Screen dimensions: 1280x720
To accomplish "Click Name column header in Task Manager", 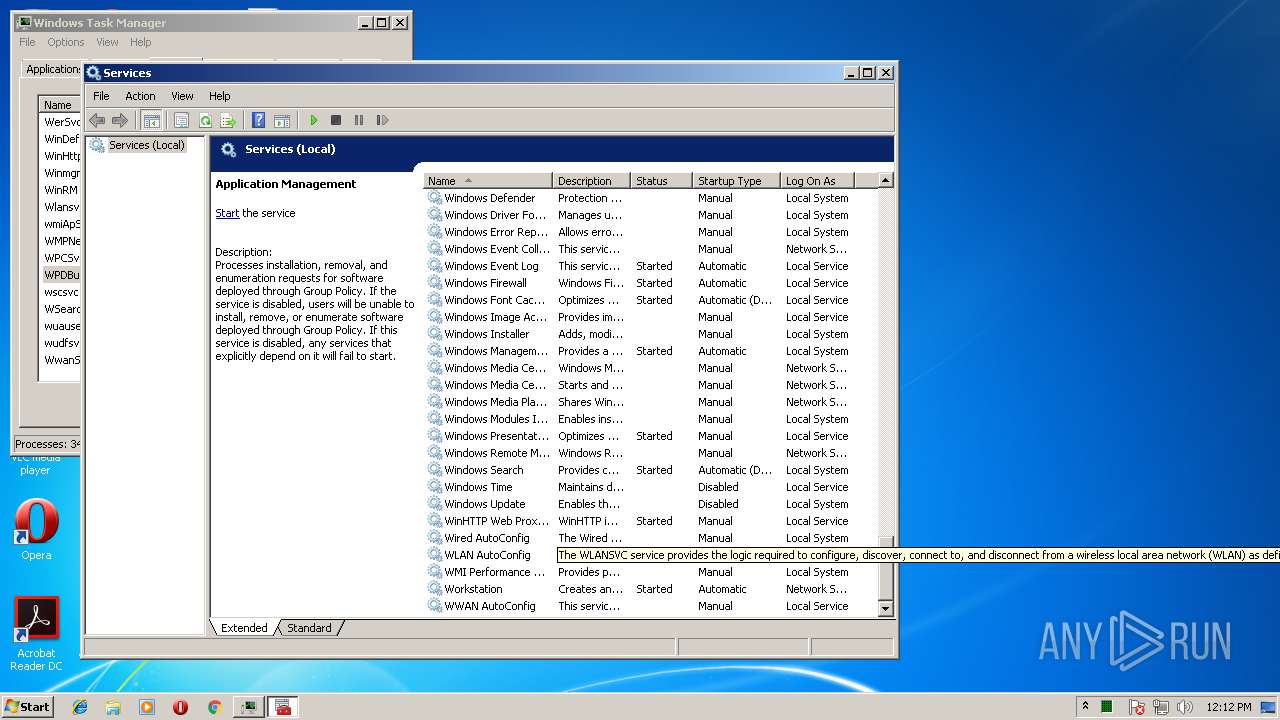I will click(60, 105).
